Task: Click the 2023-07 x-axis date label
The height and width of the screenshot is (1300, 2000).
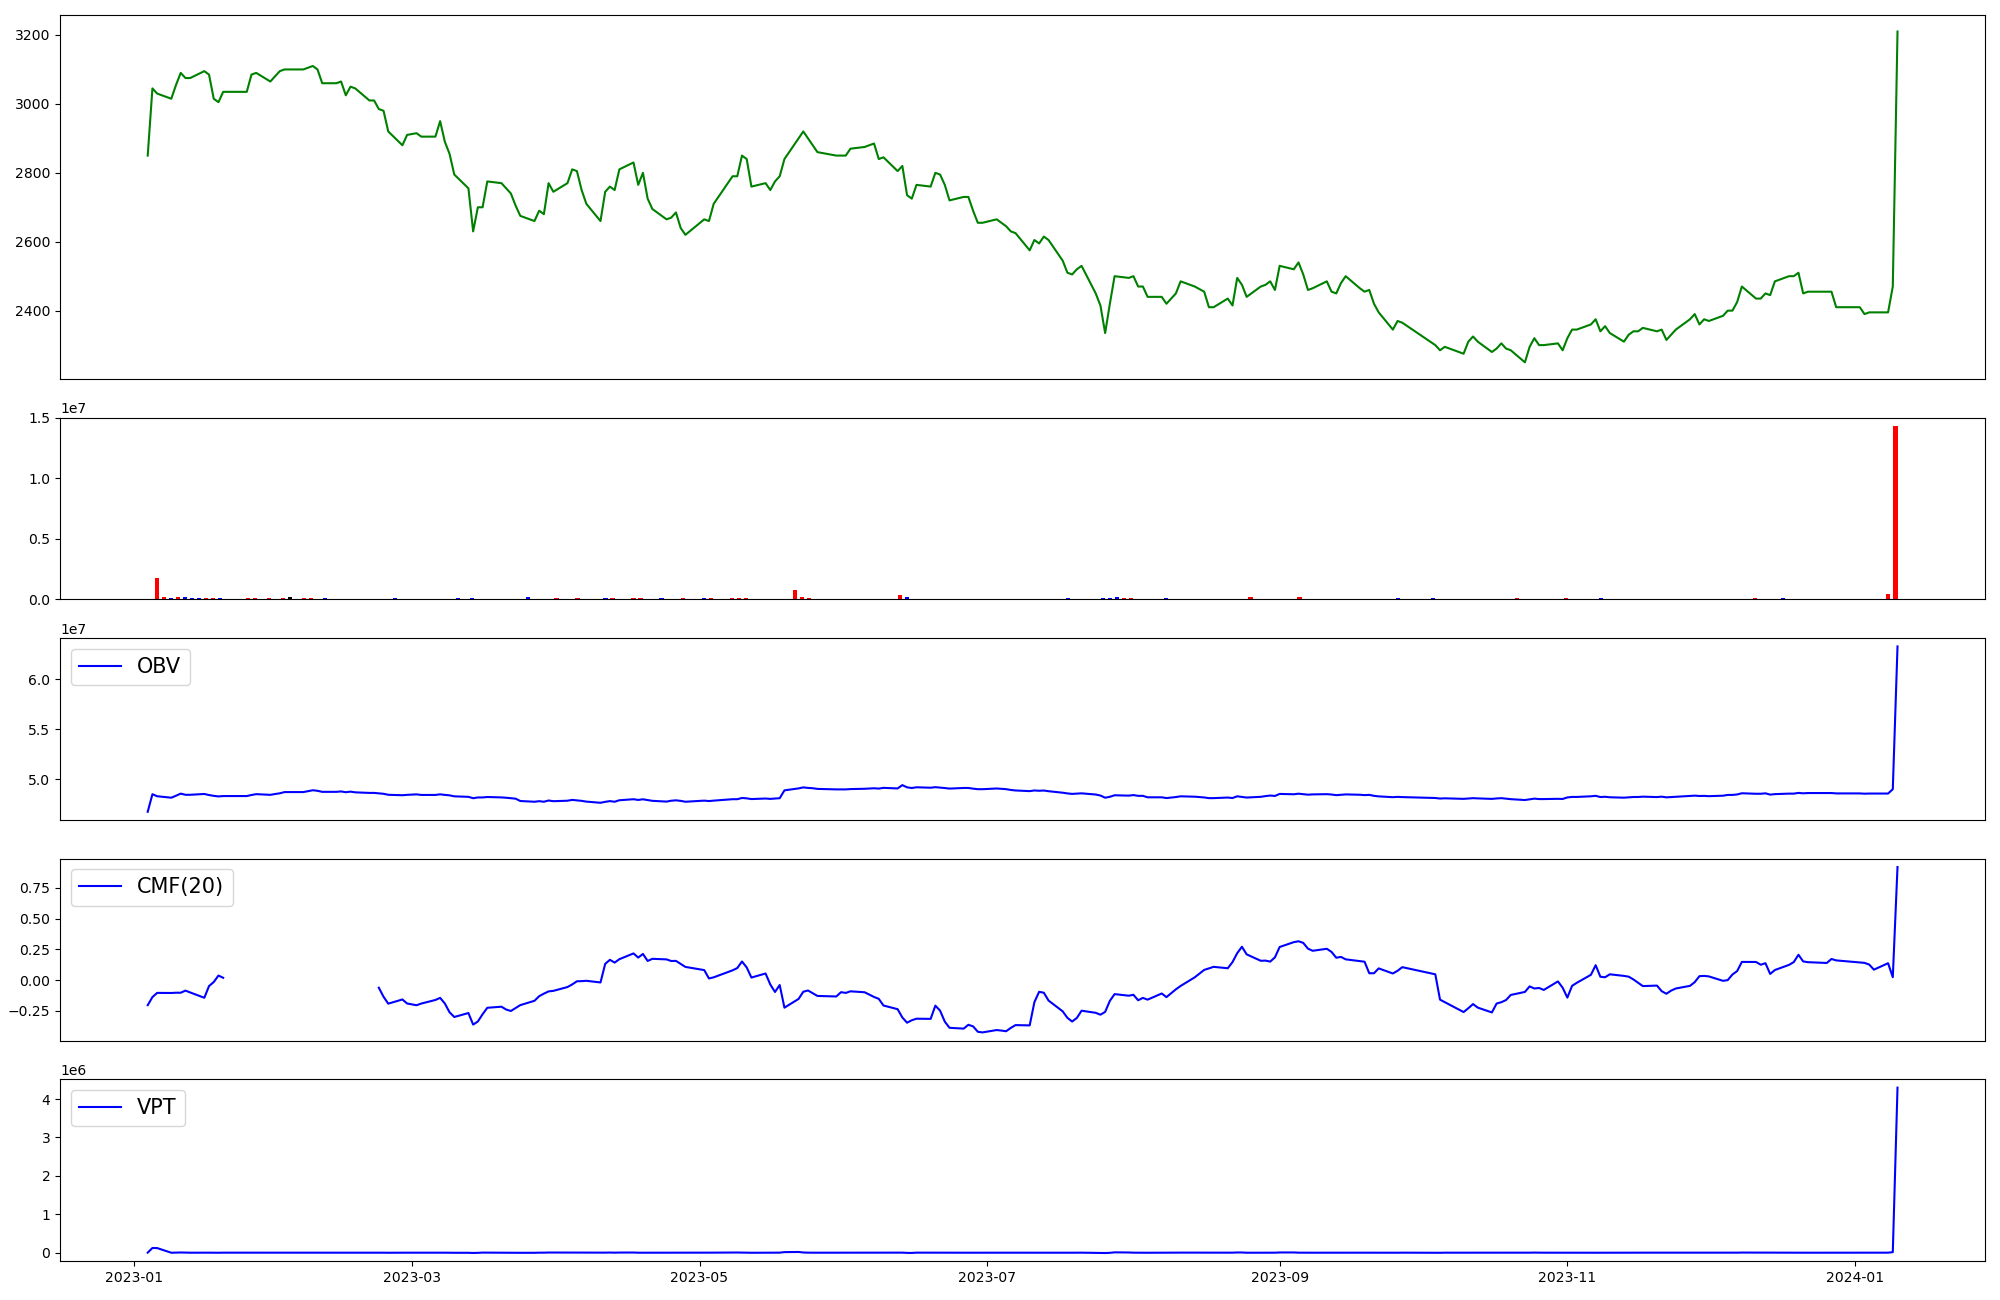Action: tap(987, 1277)
